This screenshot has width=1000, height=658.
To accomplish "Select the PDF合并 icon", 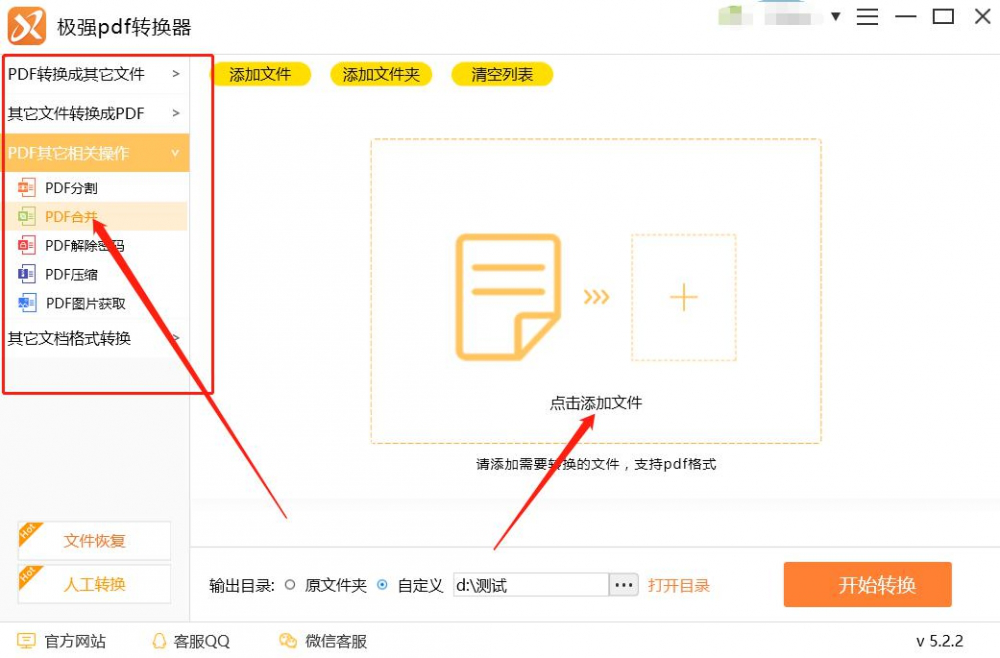I will tap(26, 216).
